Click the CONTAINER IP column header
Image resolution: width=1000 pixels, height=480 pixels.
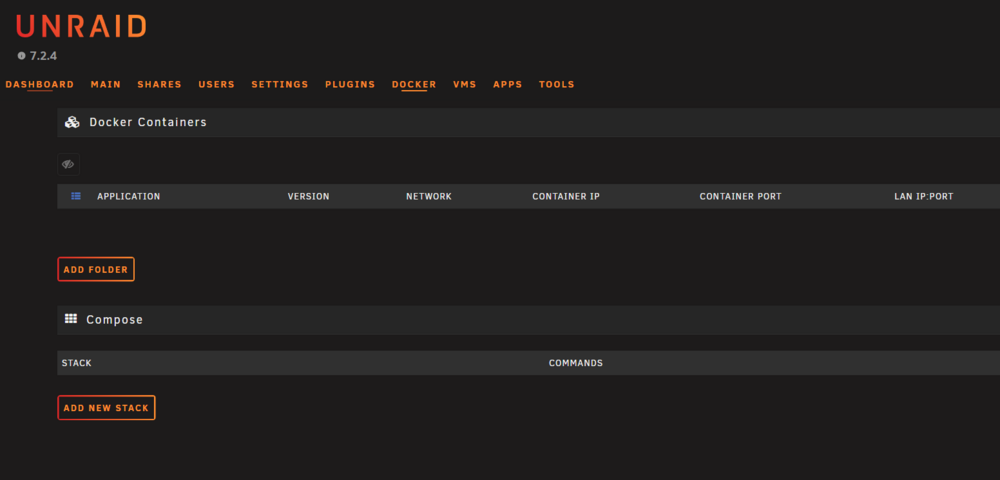point(566,196)
